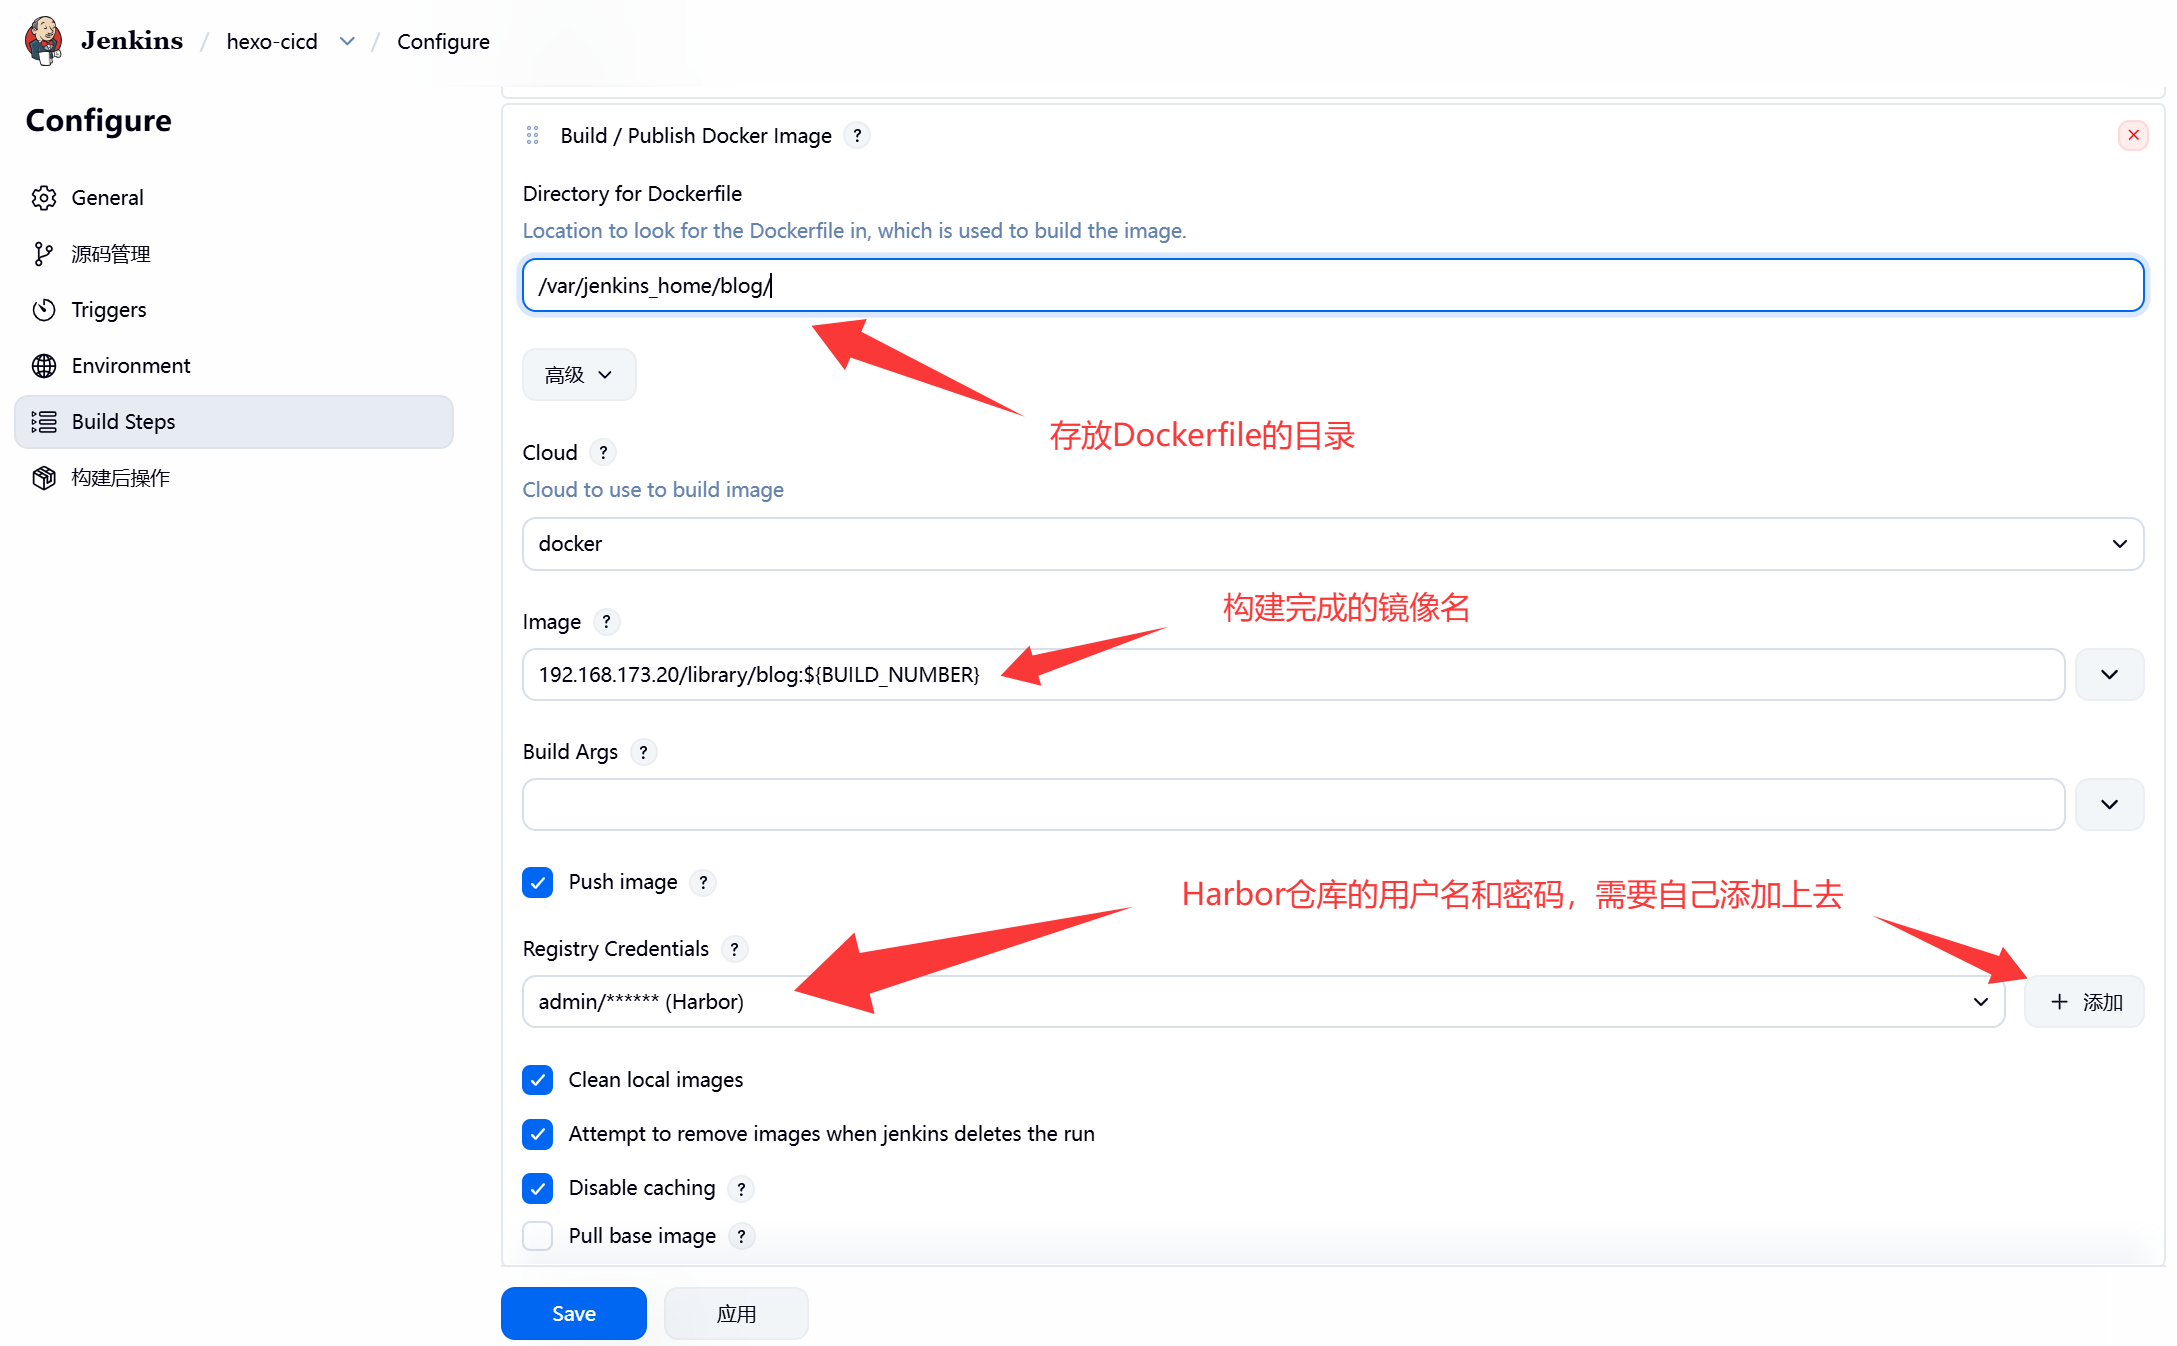Click the Save button
The height and width of the screenshot is (1346, 2177).
(x=573, y=1313)
